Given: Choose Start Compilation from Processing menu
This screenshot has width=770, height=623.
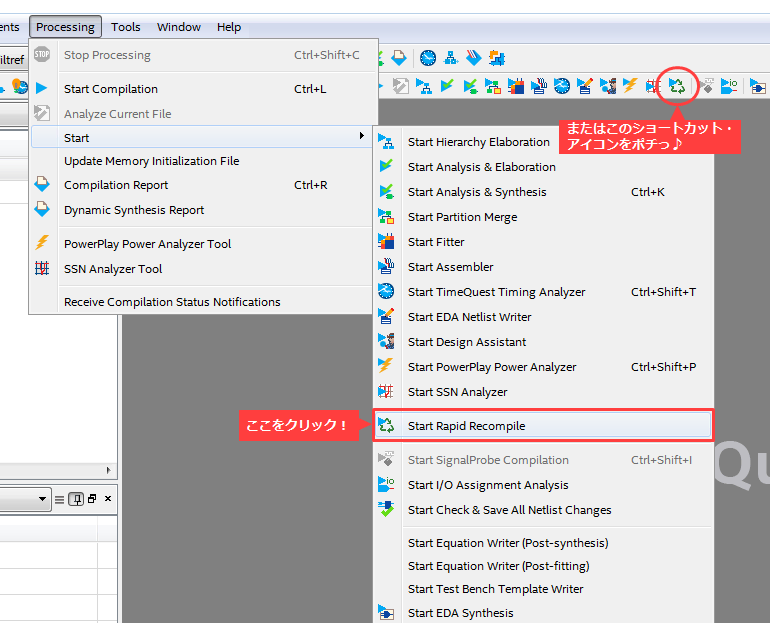Looking at the screenshot, I should tap(111, 89).
